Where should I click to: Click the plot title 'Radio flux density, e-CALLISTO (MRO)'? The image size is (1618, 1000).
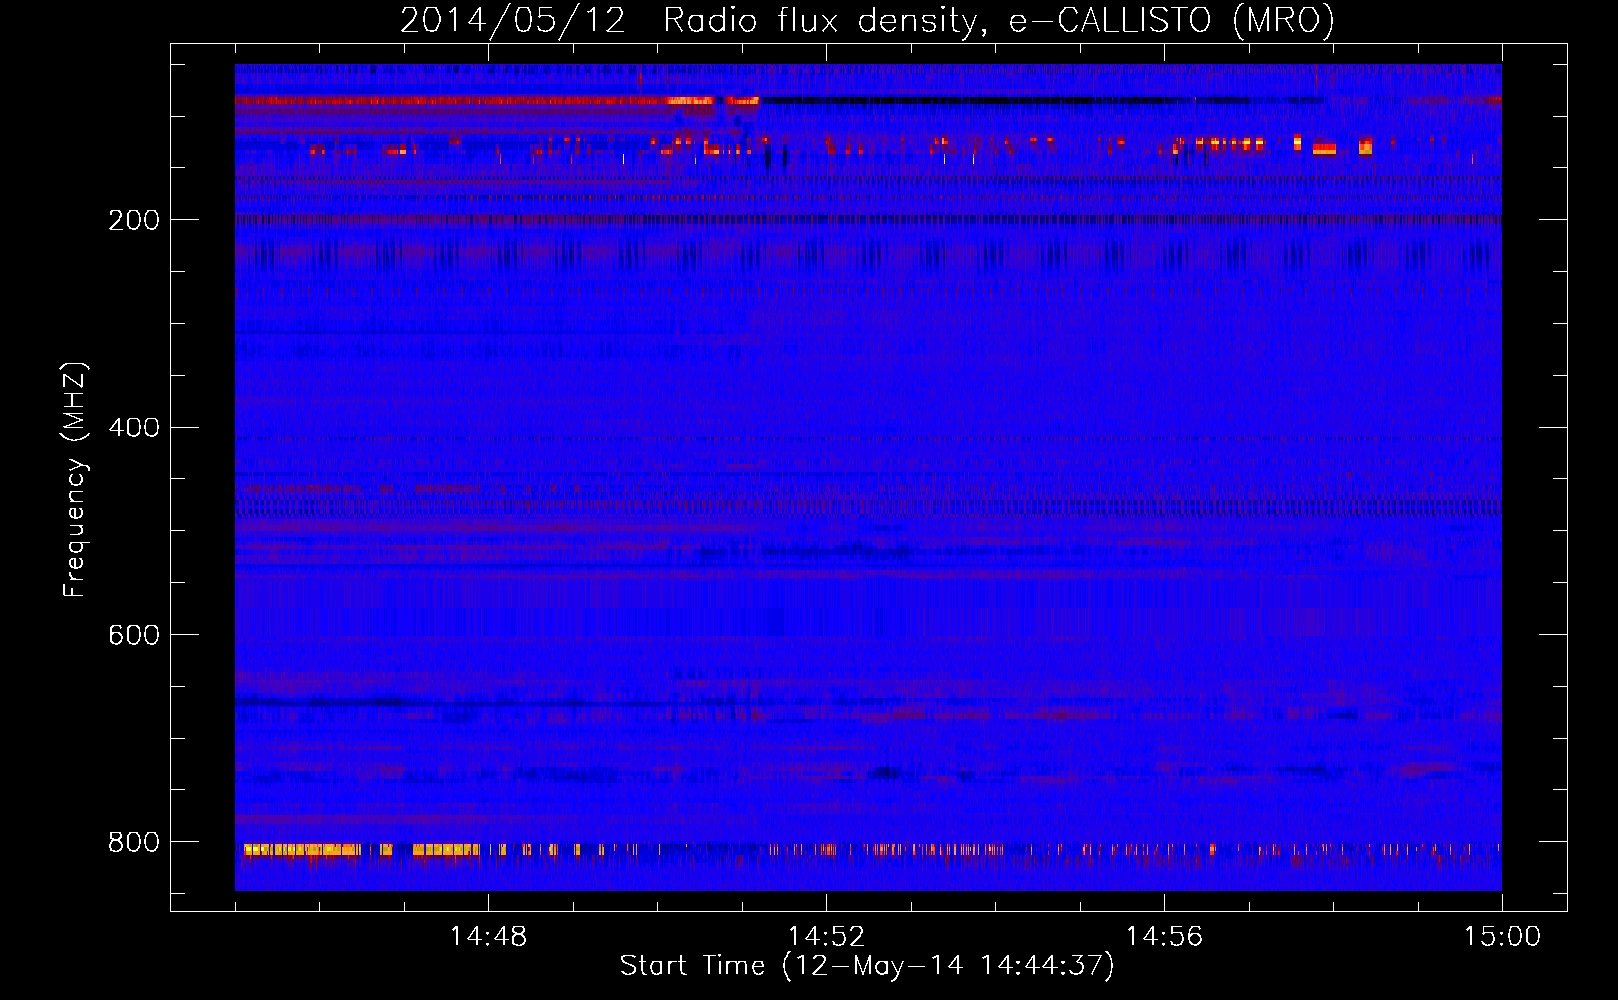pyautogui.click(x=998, y=21)
